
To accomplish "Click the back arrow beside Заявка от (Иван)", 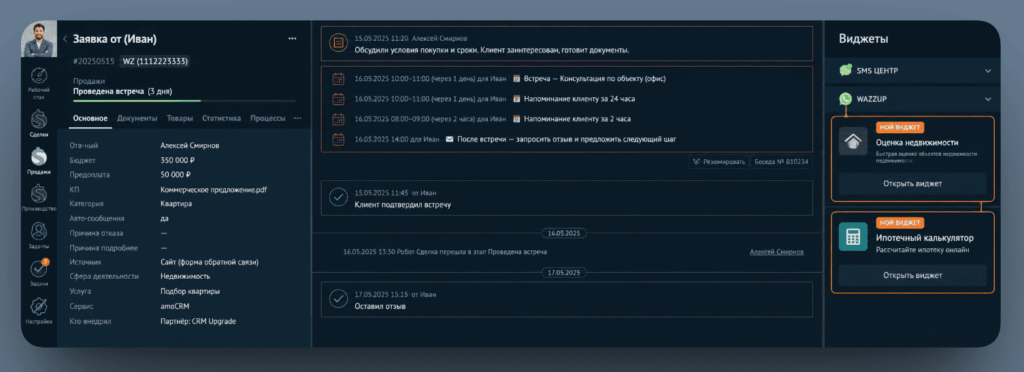I will pos(65,39).
